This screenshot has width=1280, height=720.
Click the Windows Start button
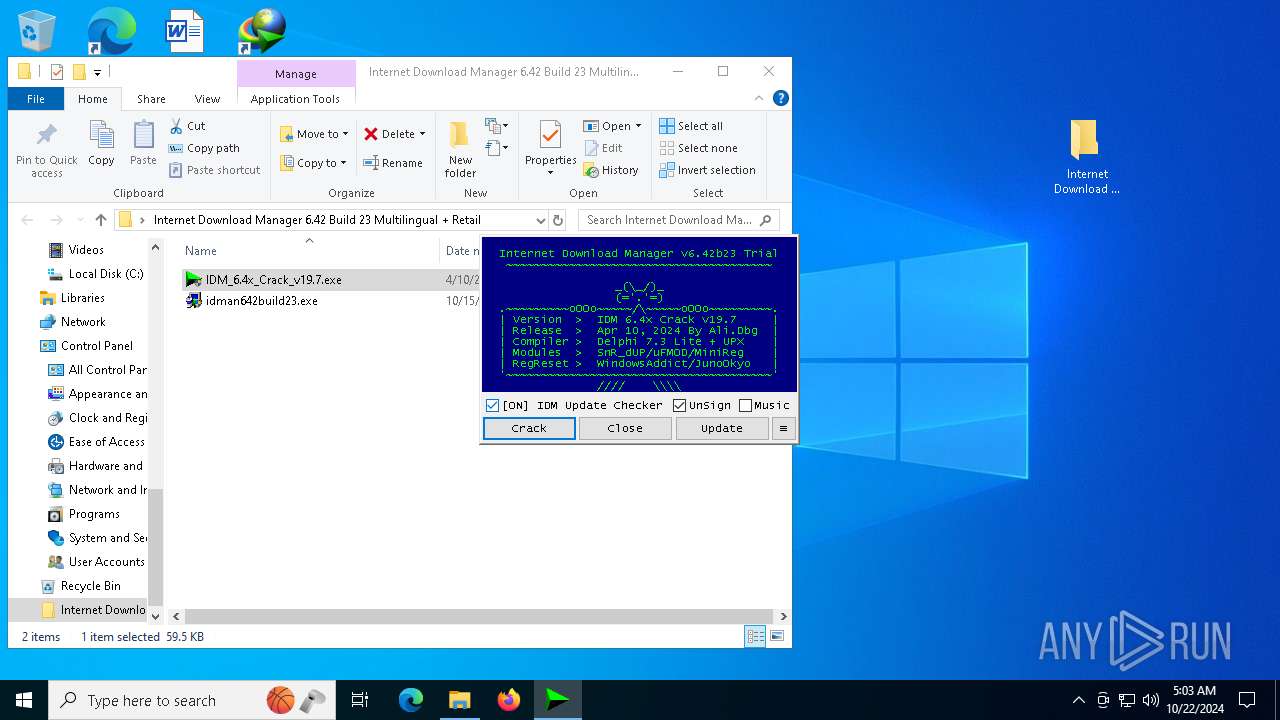23,700
